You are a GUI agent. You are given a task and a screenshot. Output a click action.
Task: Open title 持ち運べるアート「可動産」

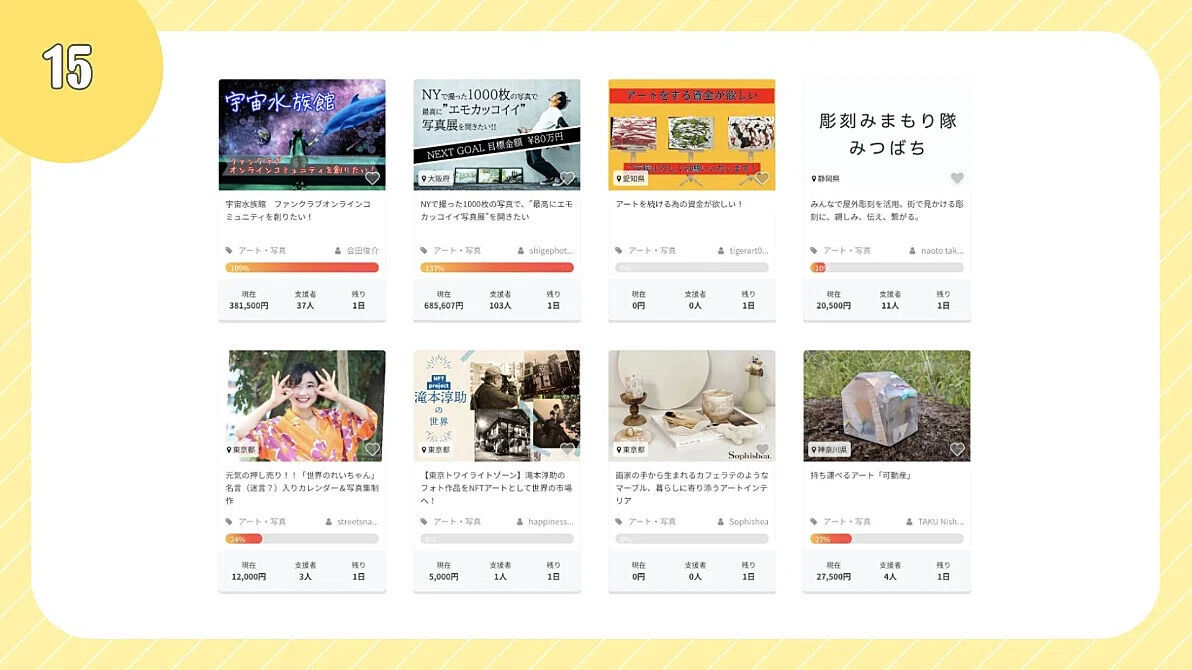(861, 475)
